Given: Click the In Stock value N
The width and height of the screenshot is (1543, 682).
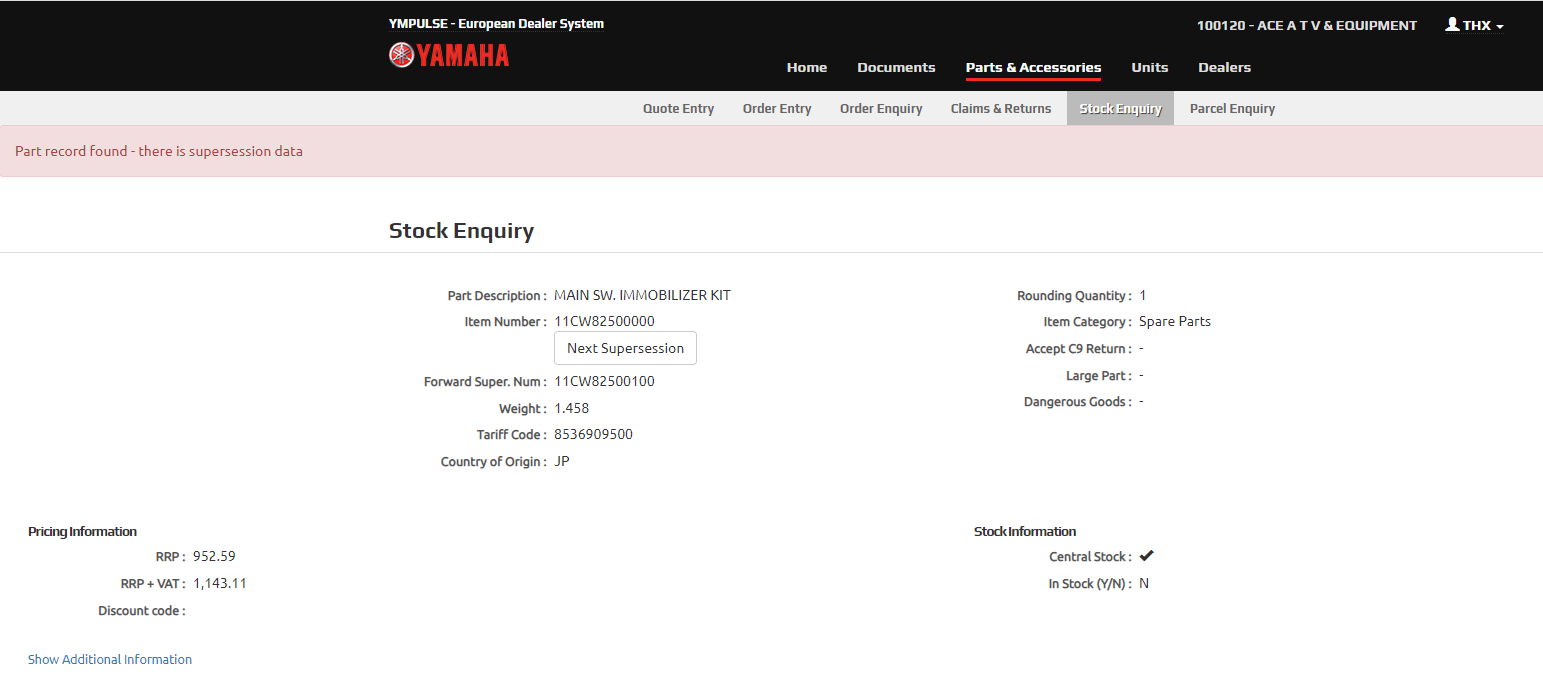Looking at the screenshot, I should [x=1144, y=583].
